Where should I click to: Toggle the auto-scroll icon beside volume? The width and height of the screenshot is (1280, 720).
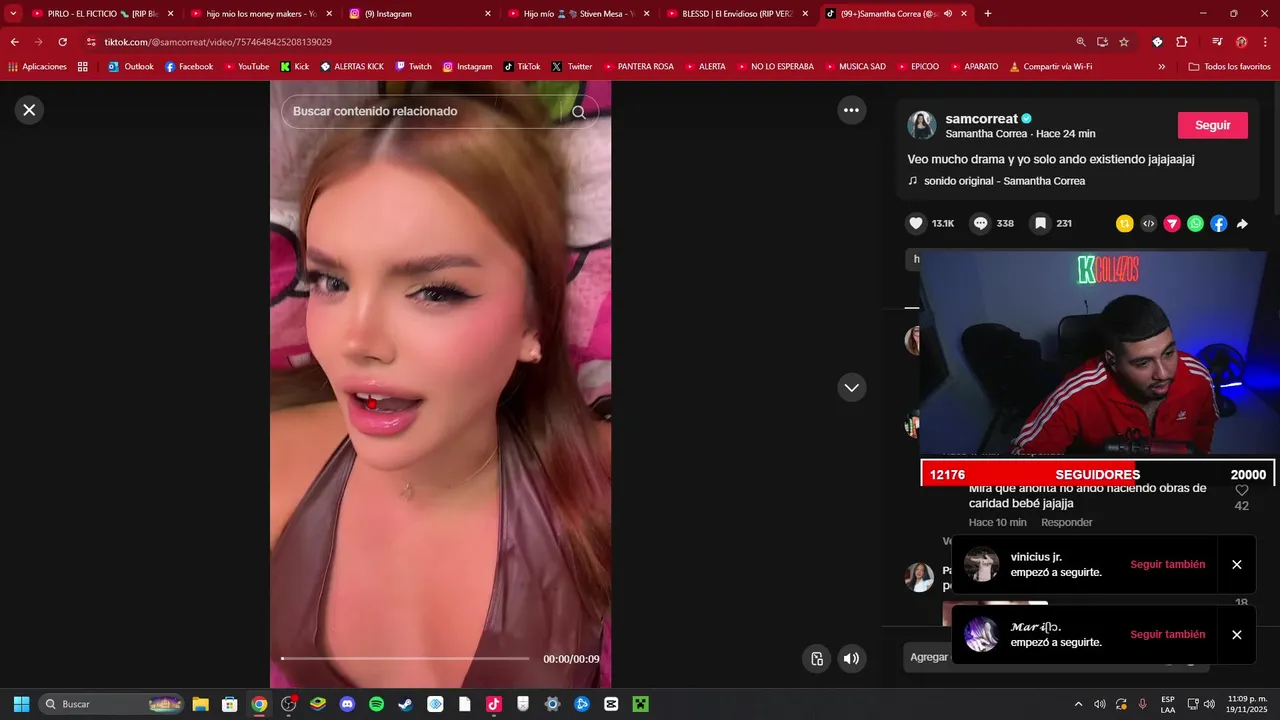pos(817,658)
